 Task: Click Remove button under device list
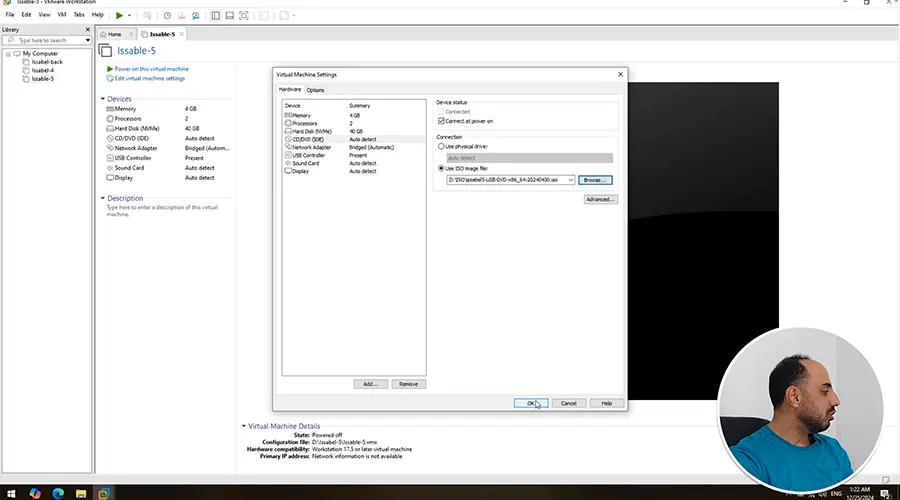coord(409,384)
